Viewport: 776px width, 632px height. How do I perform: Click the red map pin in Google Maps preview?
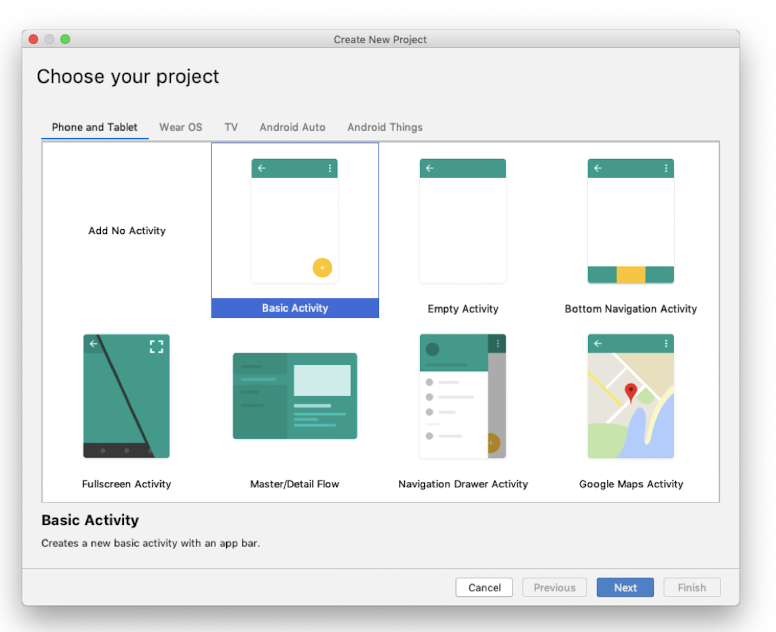[x=630, y=393]
